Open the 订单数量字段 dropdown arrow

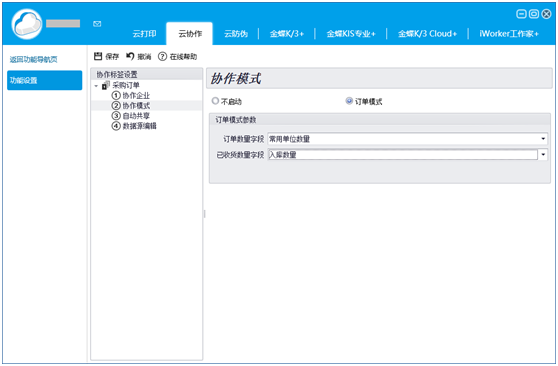tap(543, 138)
